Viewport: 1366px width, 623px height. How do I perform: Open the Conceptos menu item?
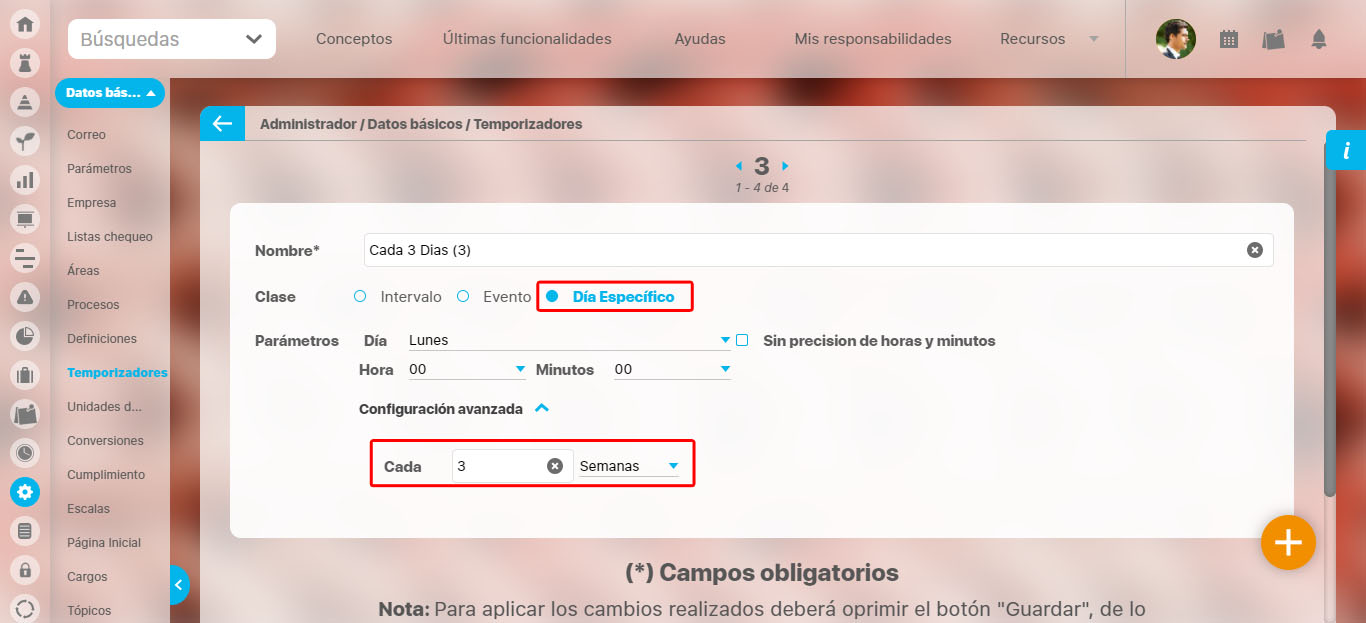(x=354, y=40)
